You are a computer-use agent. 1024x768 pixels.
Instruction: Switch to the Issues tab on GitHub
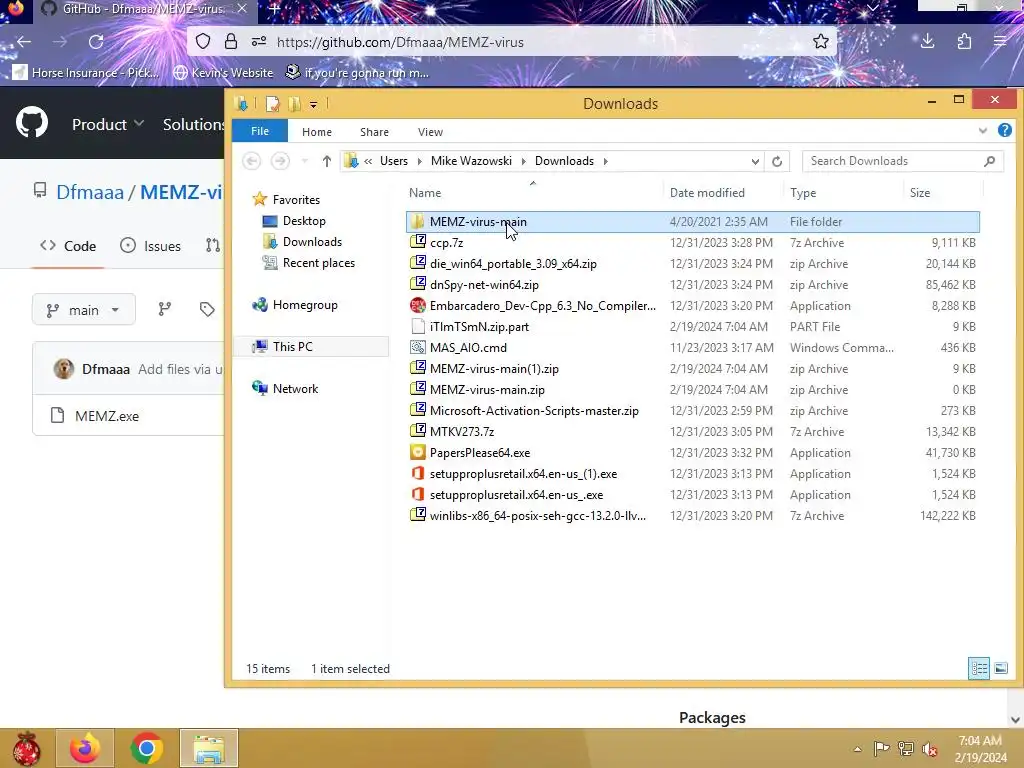tap(151, 246)
